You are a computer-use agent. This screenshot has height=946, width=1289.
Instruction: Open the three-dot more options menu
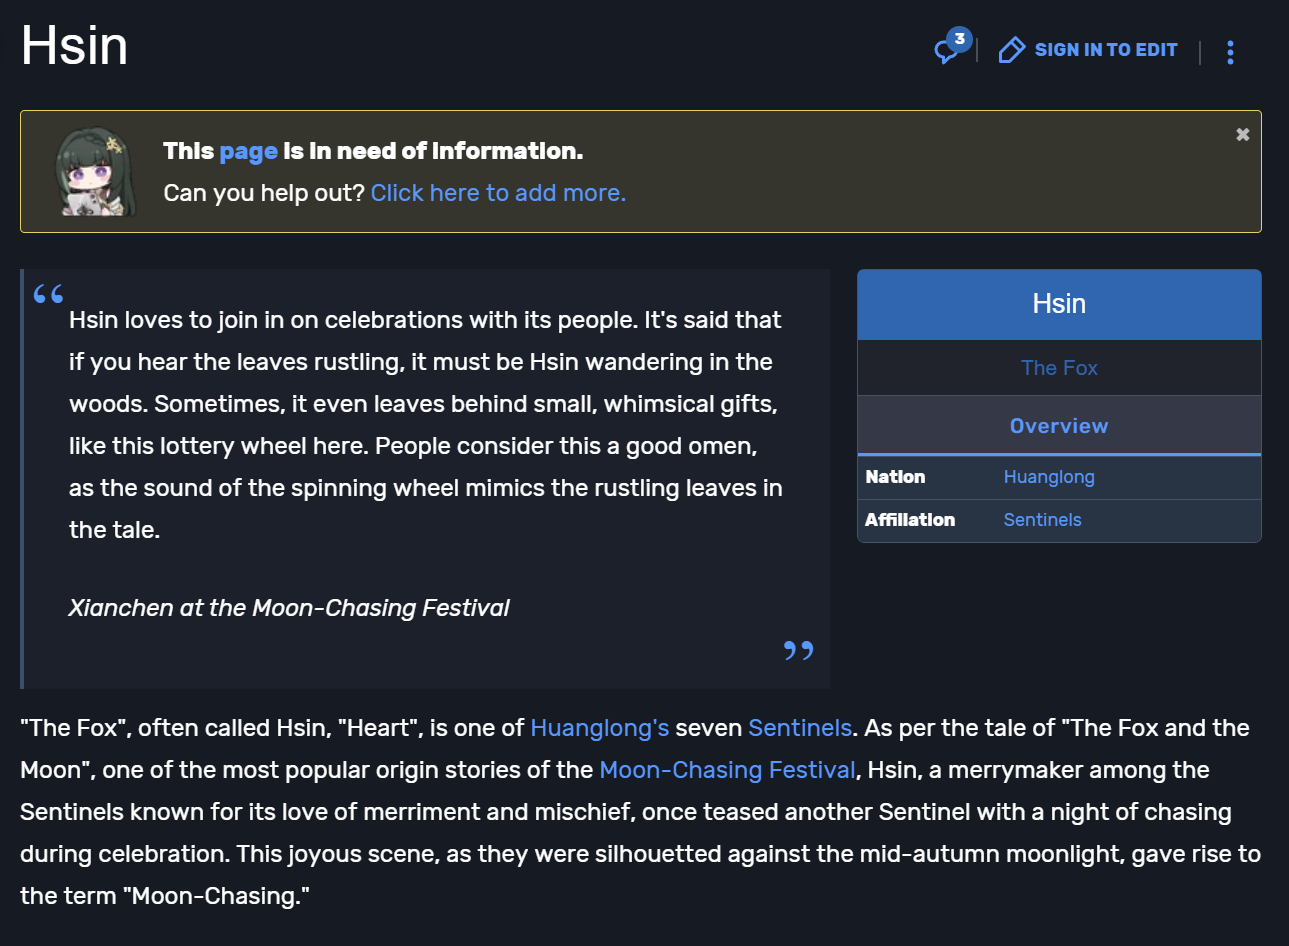point(1230,52)
